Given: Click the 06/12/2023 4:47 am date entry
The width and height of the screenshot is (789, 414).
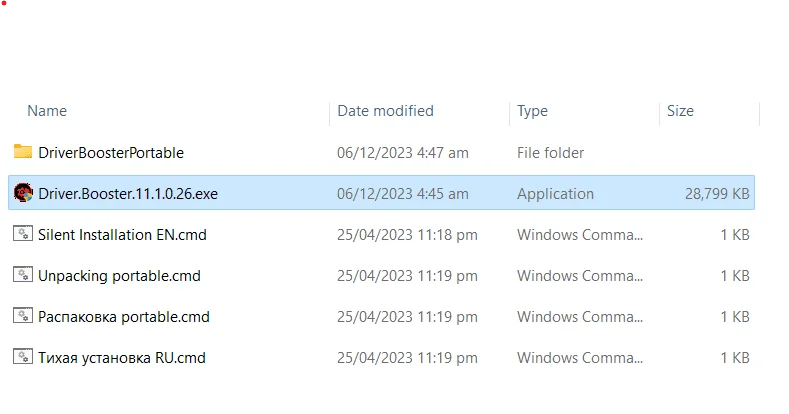Looking at the screenshot, I should tap(403, 152).
